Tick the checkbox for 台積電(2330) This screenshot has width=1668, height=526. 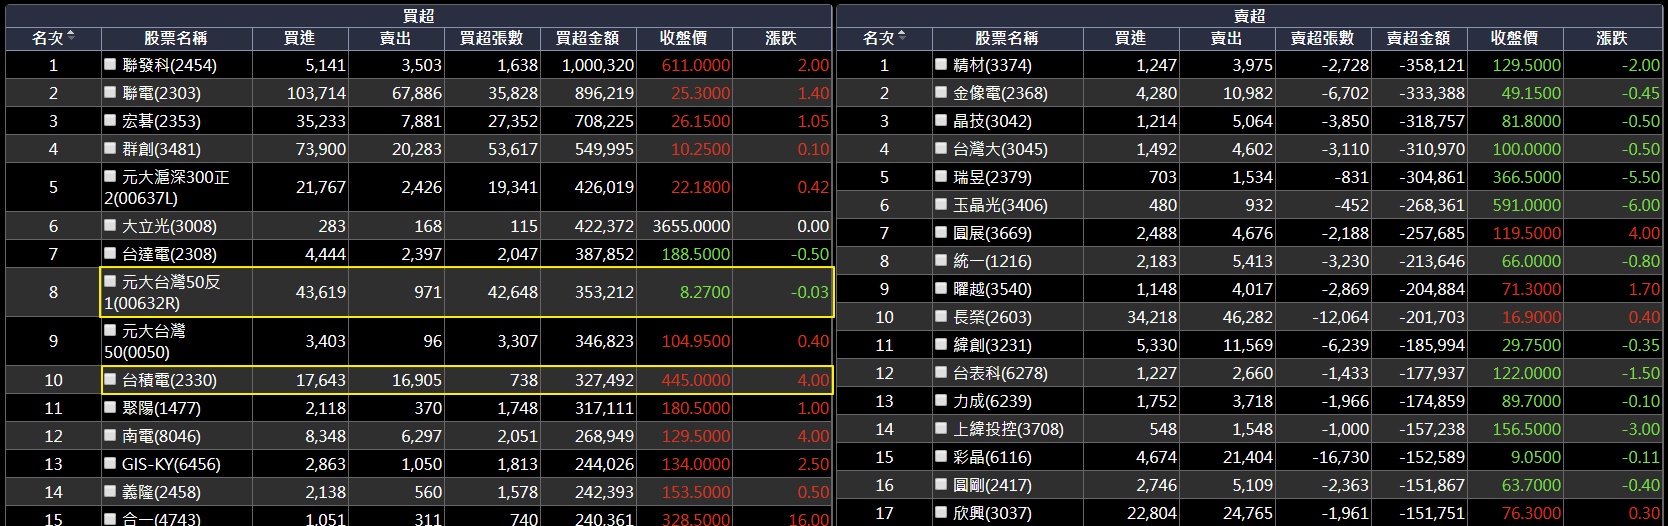(110, 380)
